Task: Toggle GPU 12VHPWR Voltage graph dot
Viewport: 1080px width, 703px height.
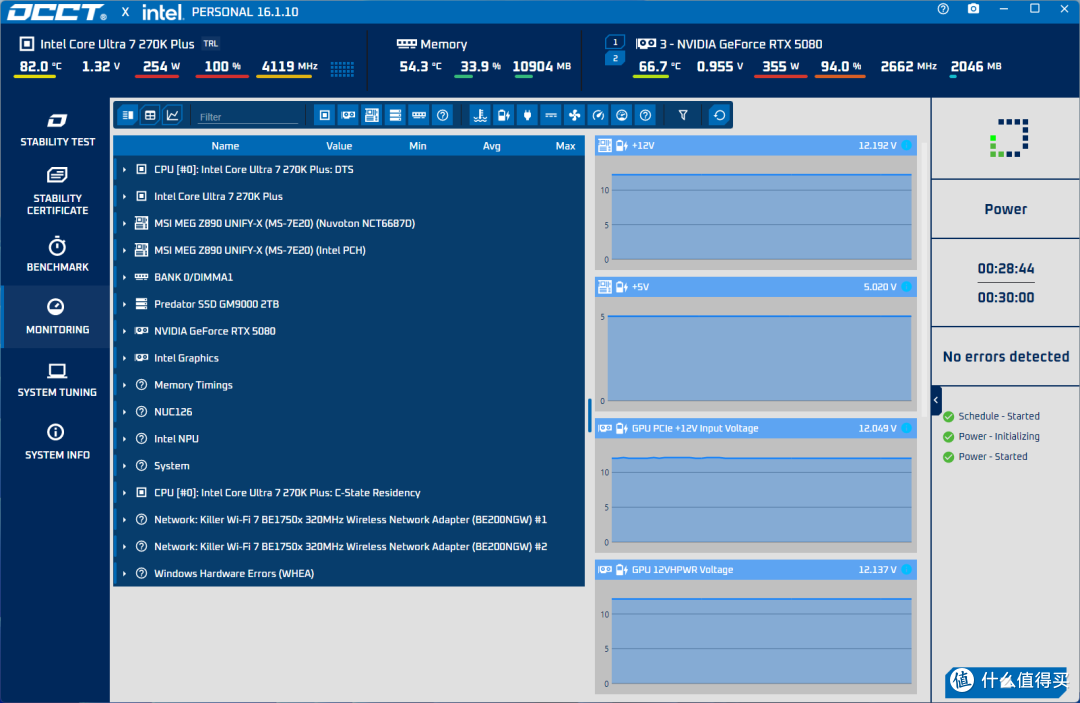Action: (x=906, y=569)
